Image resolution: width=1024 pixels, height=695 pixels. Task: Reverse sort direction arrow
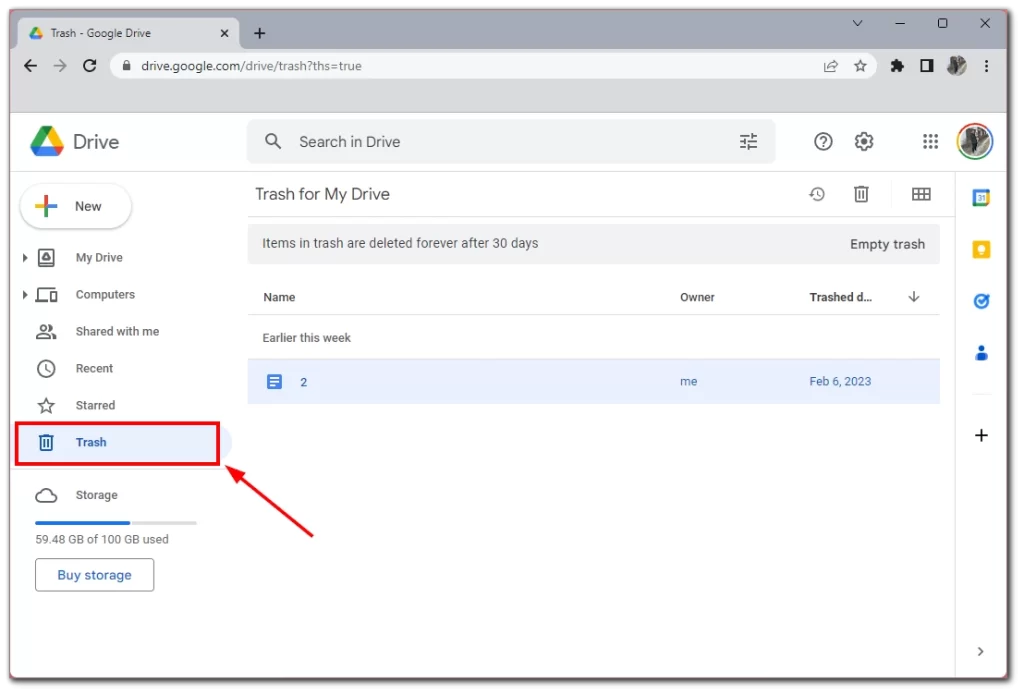tap(914, 297)
